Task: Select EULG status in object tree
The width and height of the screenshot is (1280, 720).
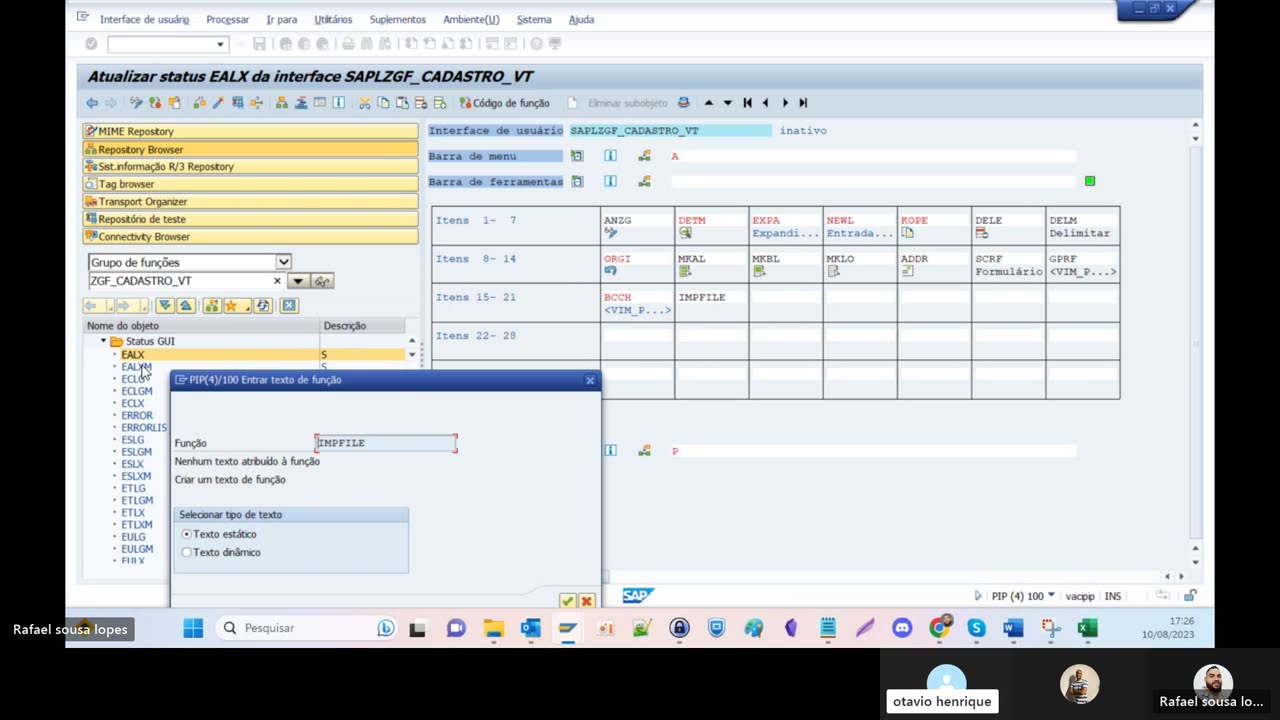Action: point(133,537)
